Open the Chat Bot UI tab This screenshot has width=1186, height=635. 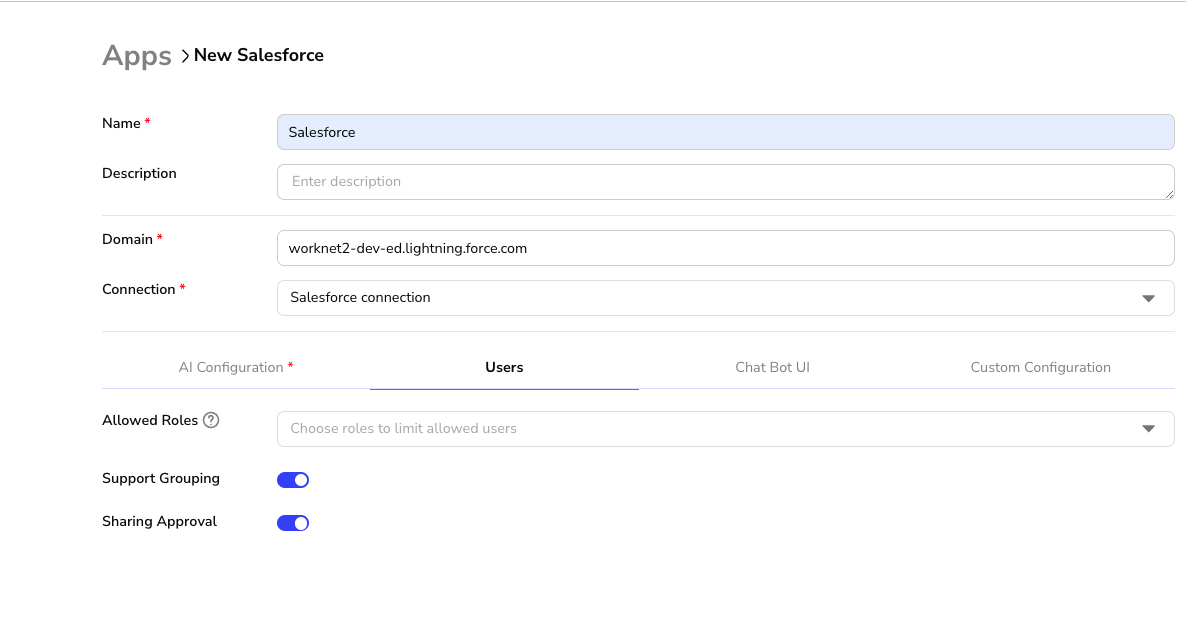772,367
